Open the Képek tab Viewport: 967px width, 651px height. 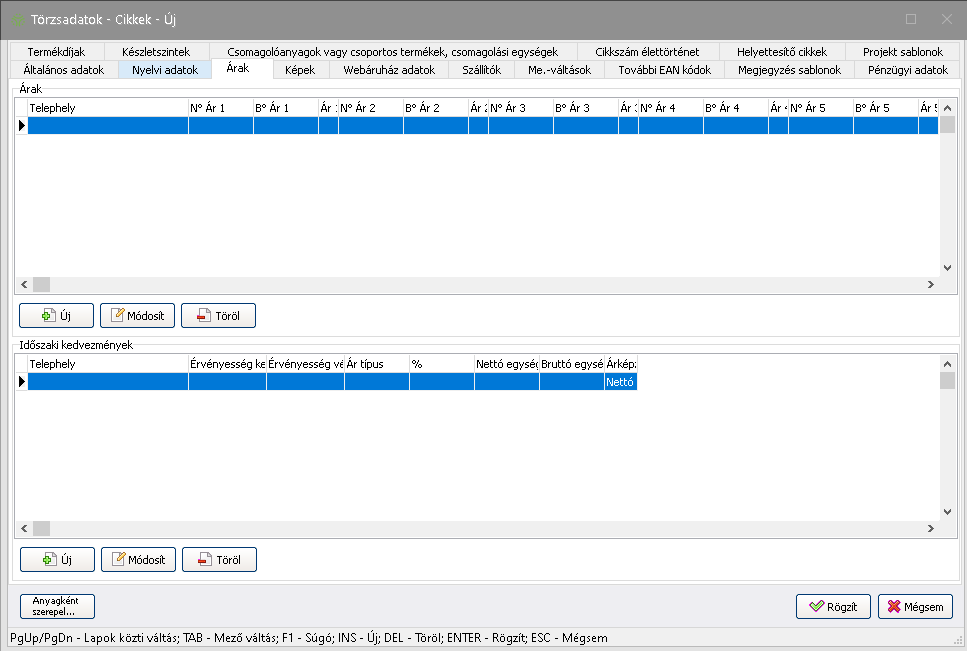(300, 70)
